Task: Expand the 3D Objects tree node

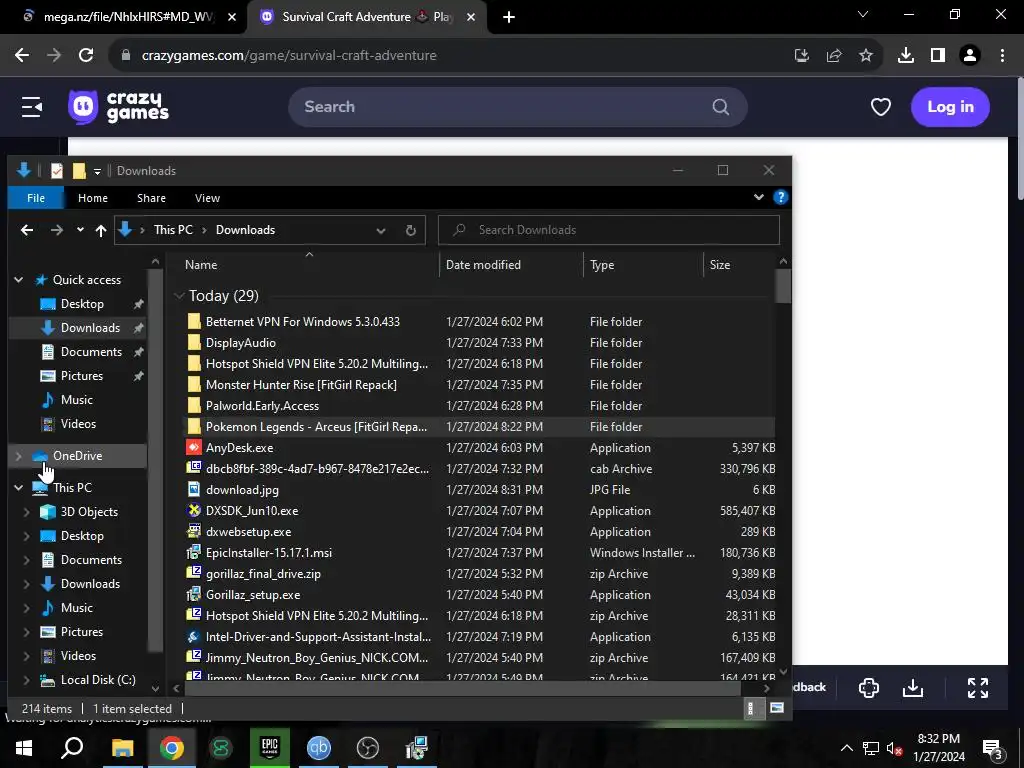Action: point(27,512)
